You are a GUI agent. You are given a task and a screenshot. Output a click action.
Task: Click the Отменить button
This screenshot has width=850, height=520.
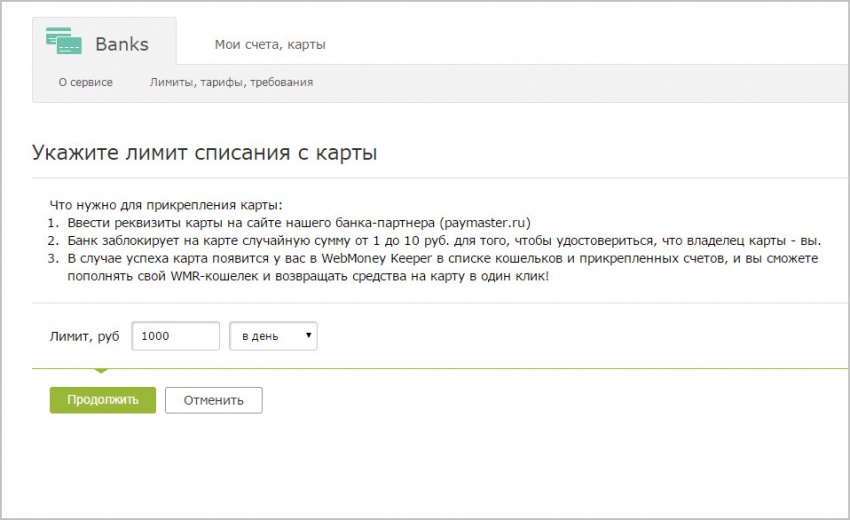[214, 400]
